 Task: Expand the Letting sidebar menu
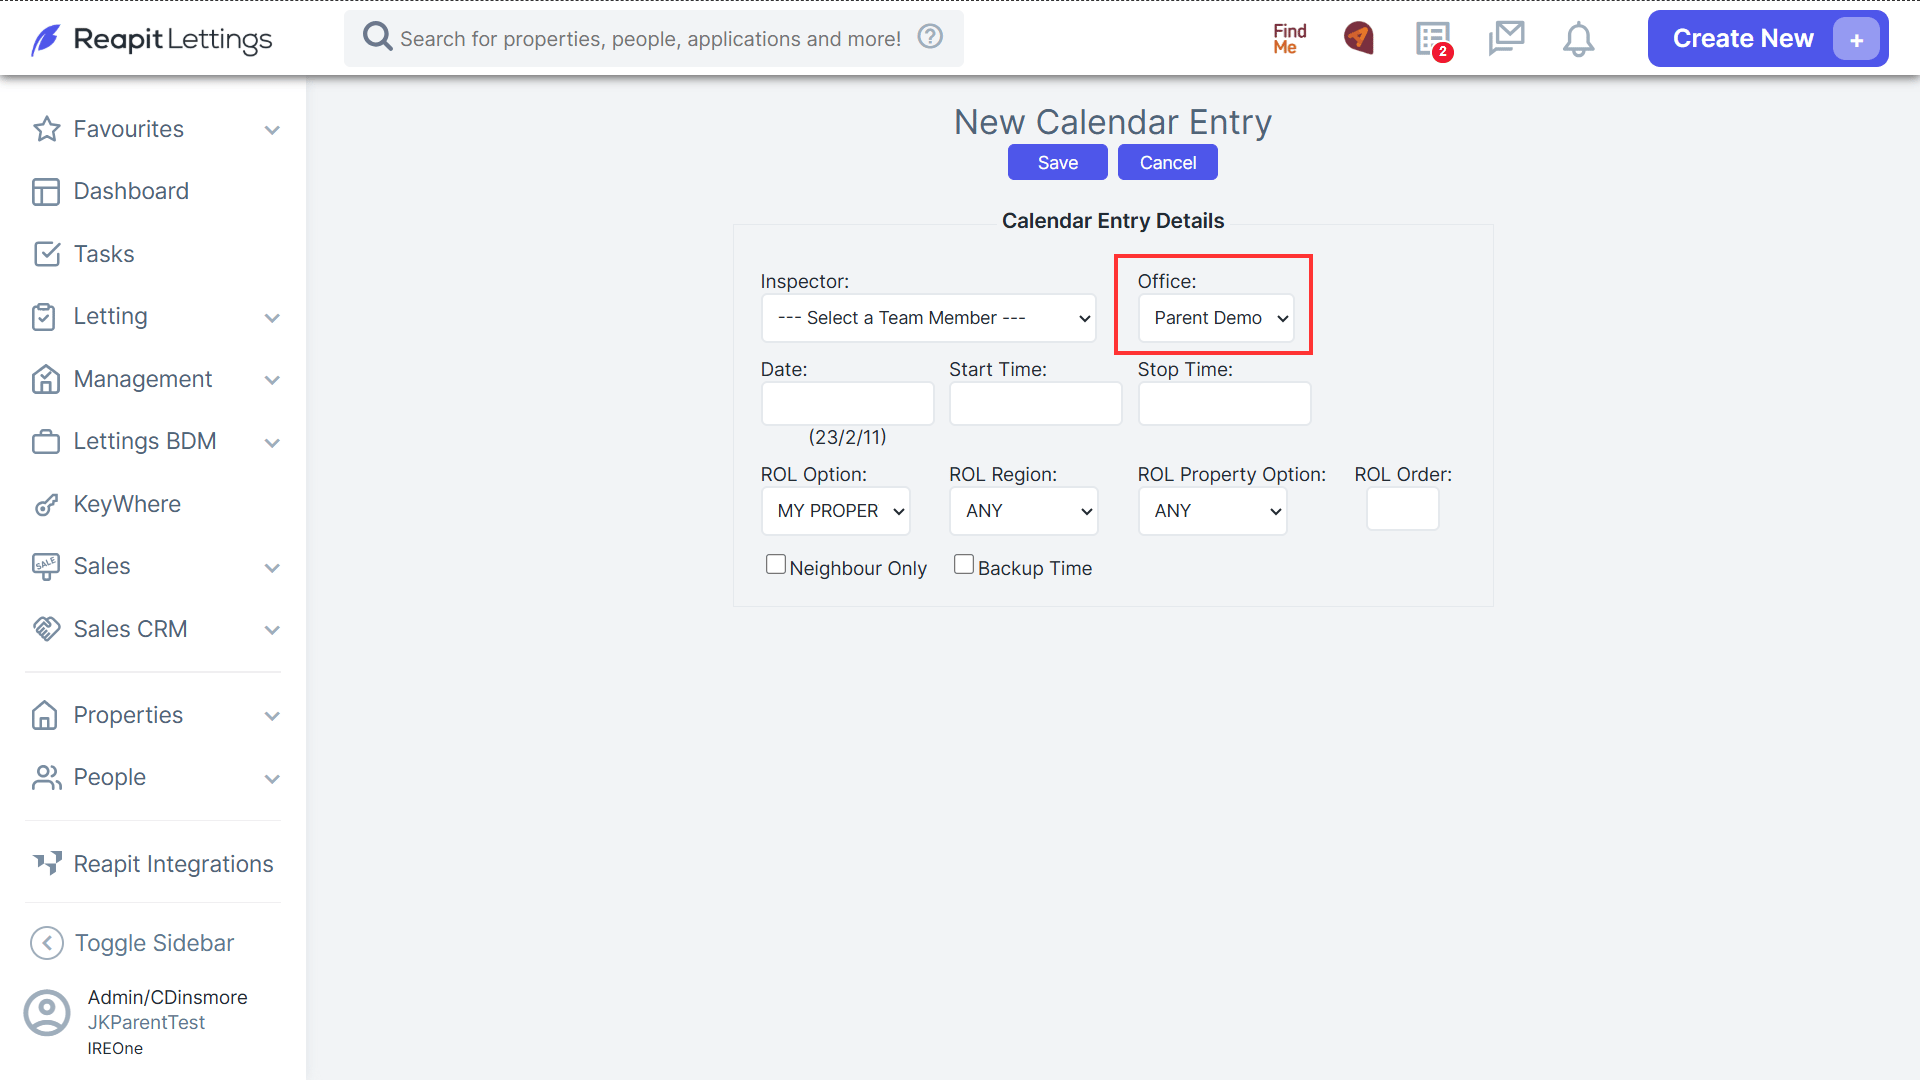click(155, 317)
